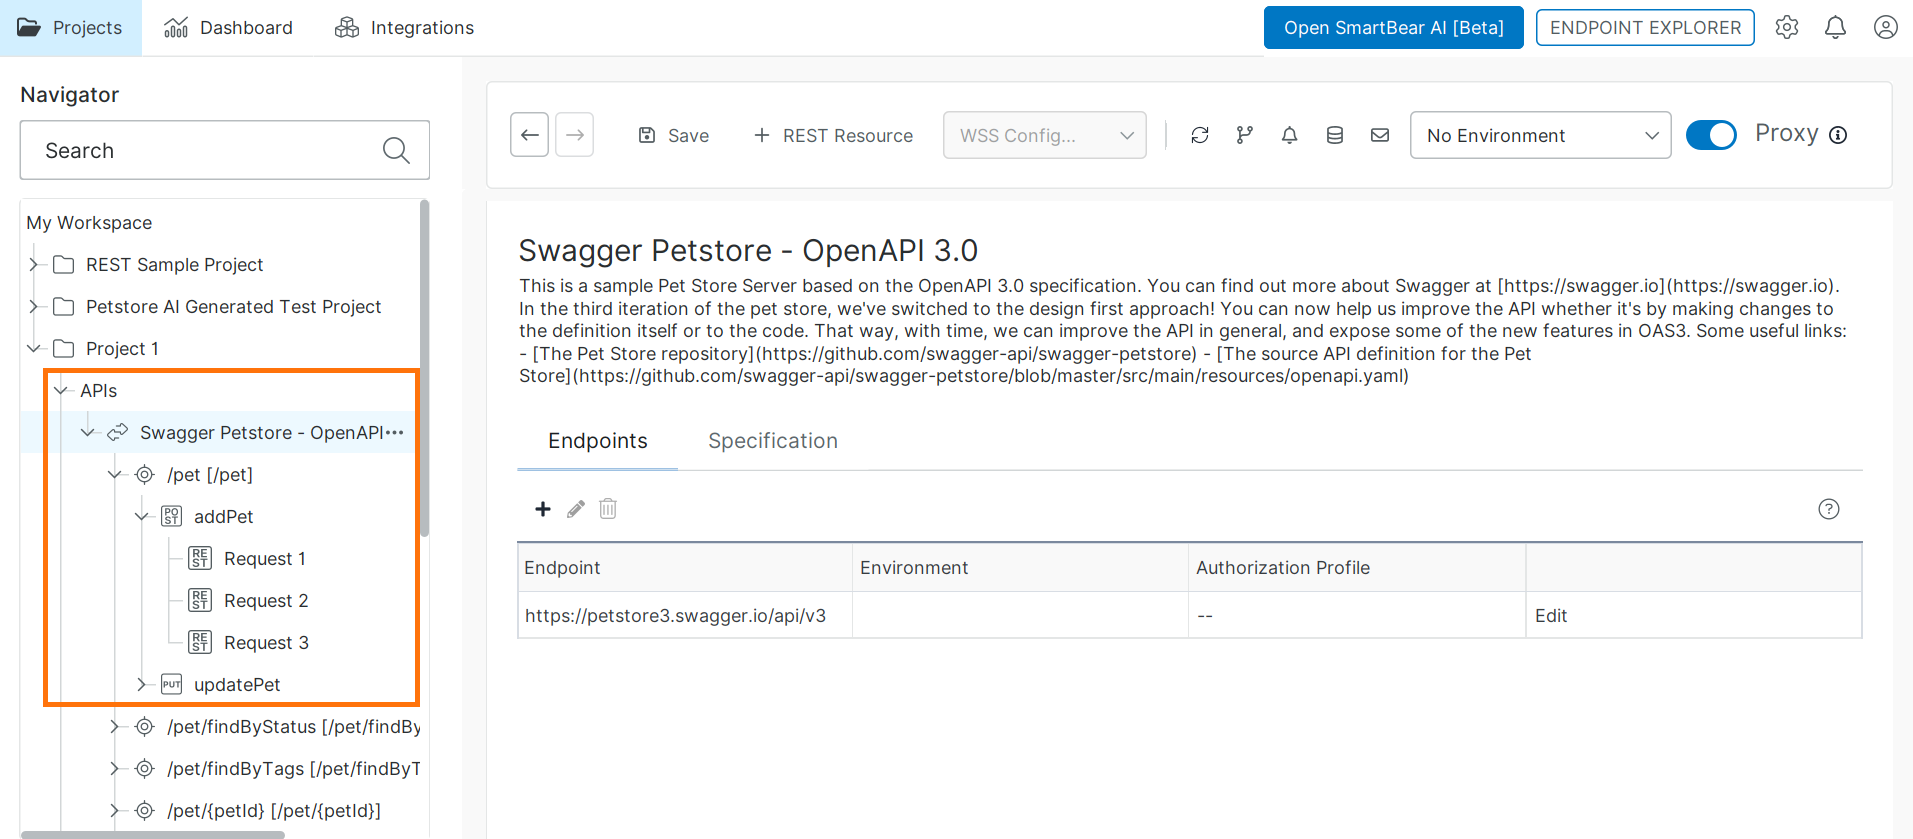Click the envelope mail icon
The height and width of the screenshot is (839, 1913).
1380,135
